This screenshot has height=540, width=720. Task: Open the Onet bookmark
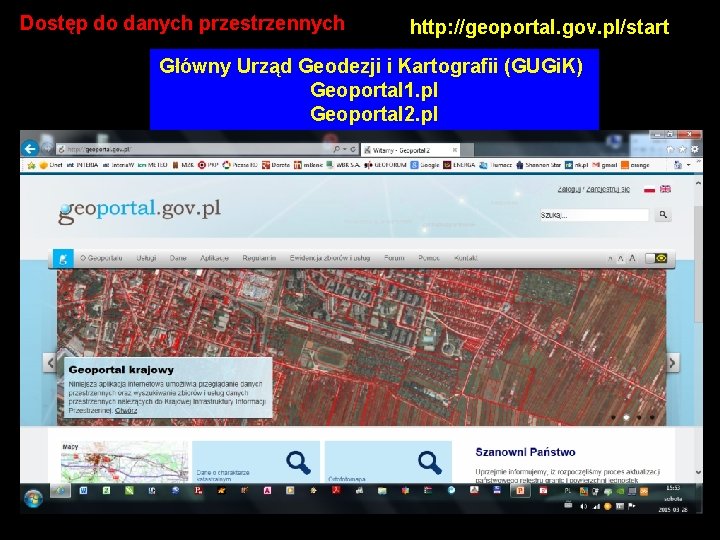(51, 165)
